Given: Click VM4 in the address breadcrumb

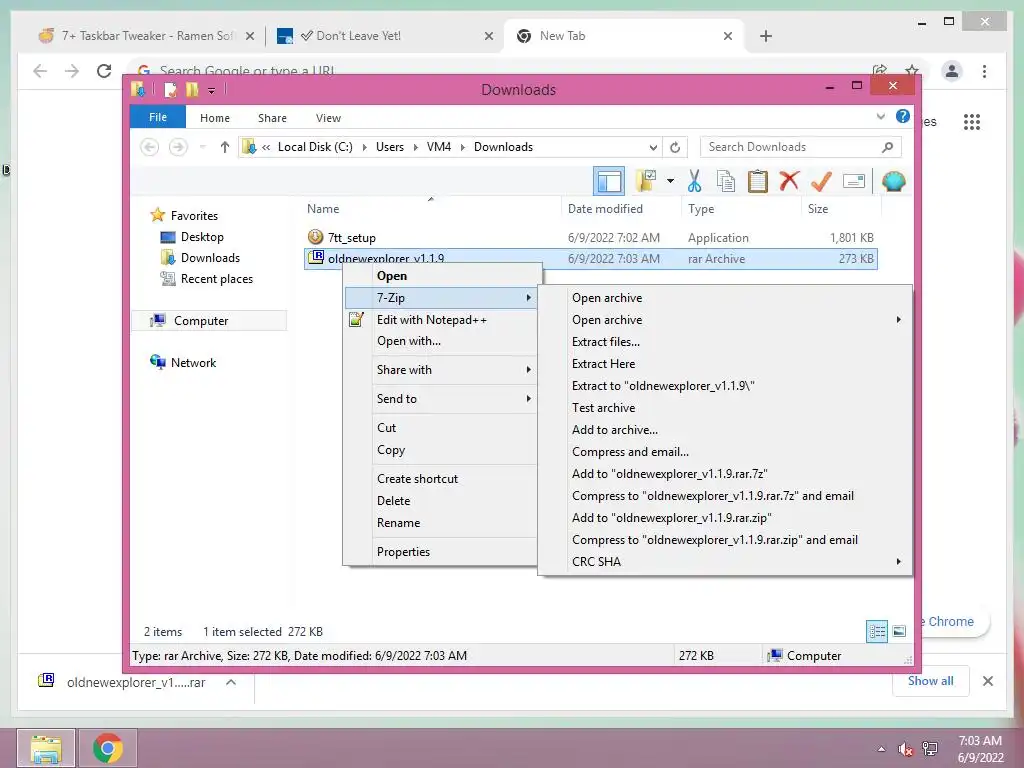Looking at the screenshot, I should [439, 147].
